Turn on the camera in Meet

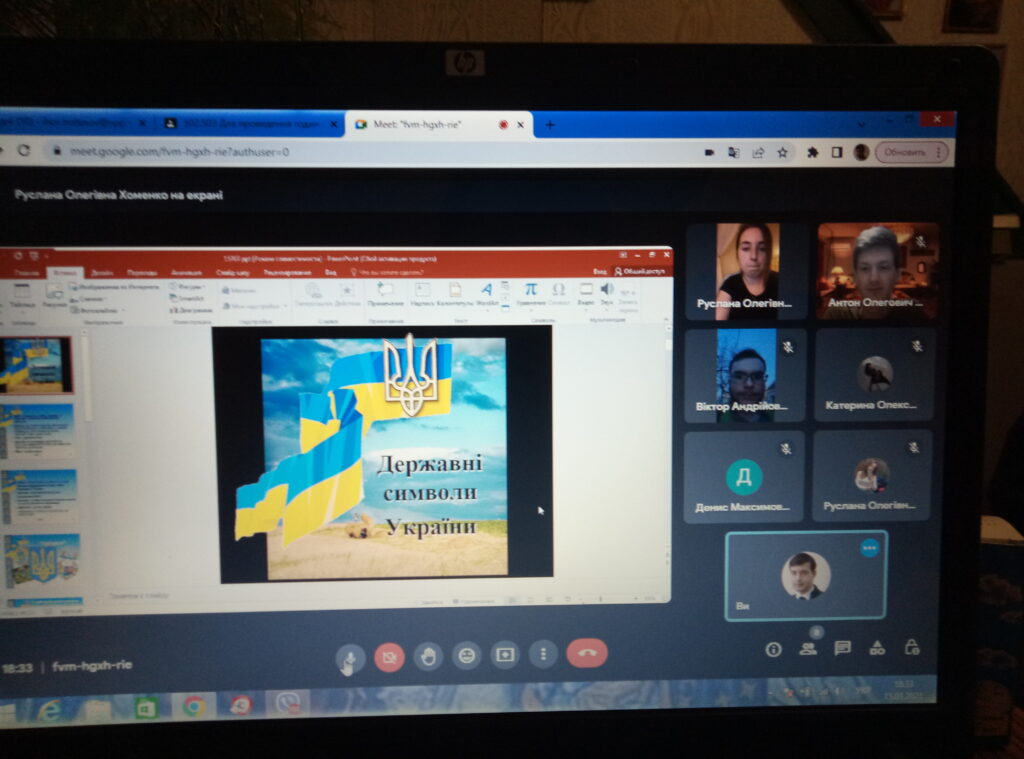[389, 656]
